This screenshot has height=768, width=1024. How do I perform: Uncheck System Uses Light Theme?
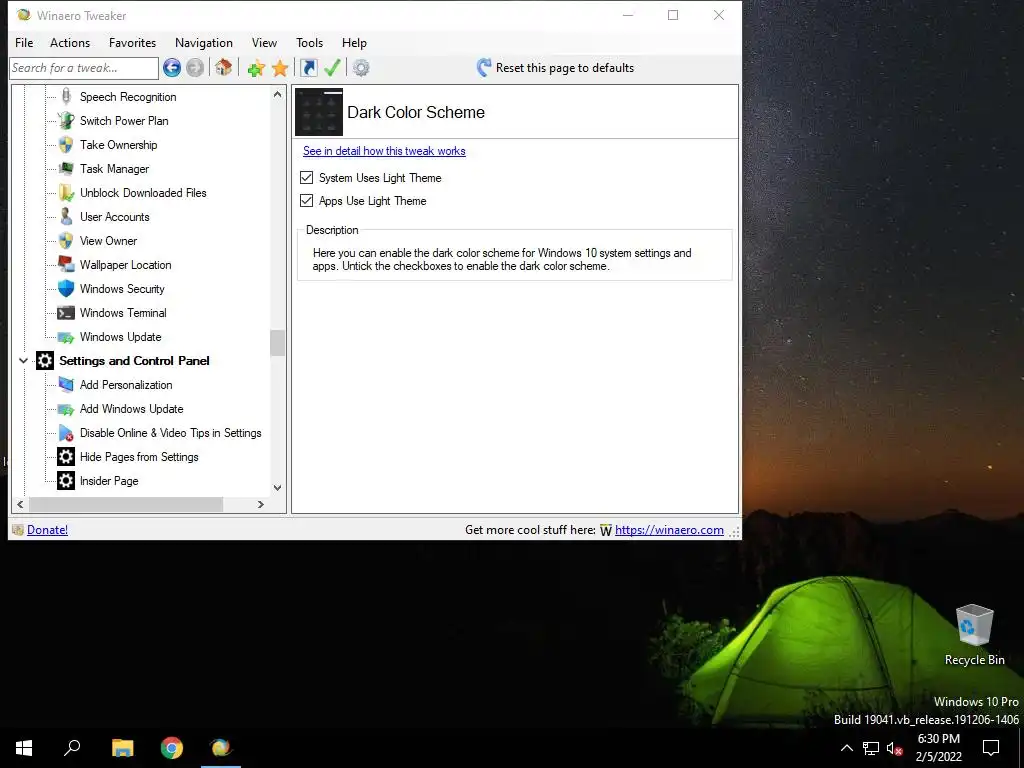pyautogui.click(x=306, y=178)
